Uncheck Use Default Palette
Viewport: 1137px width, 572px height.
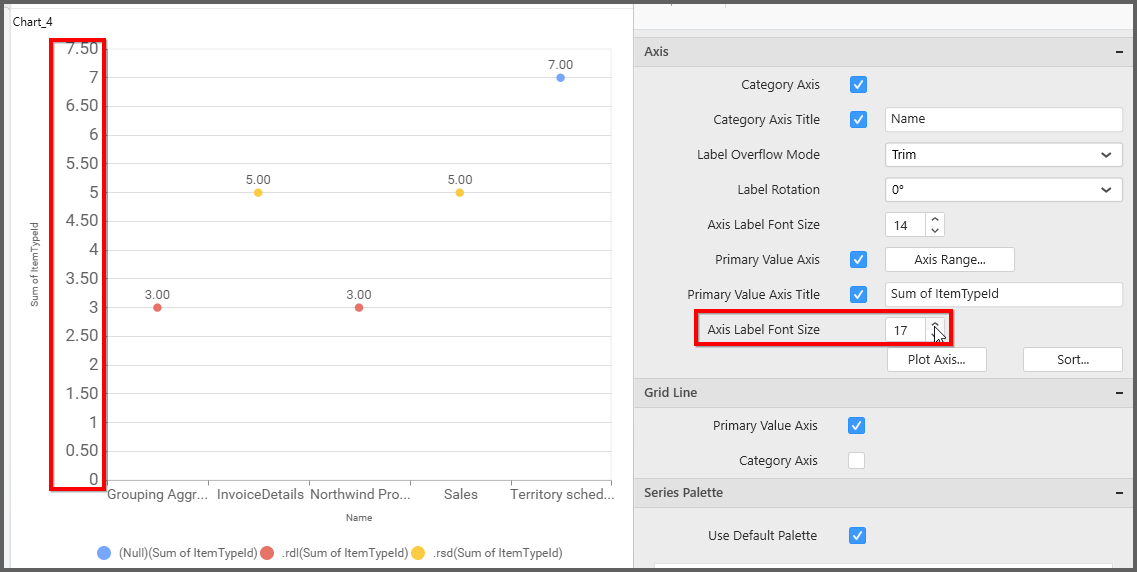857,536
